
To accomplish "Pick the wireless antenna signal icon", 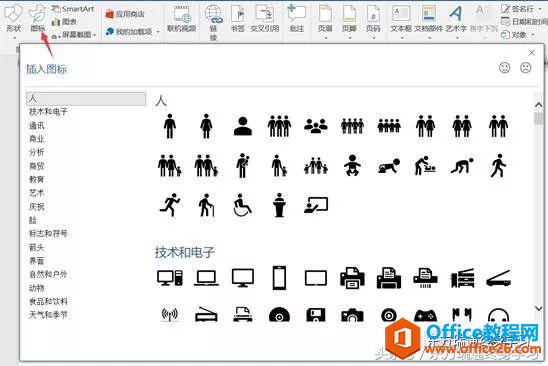I will tap(170, 315).
